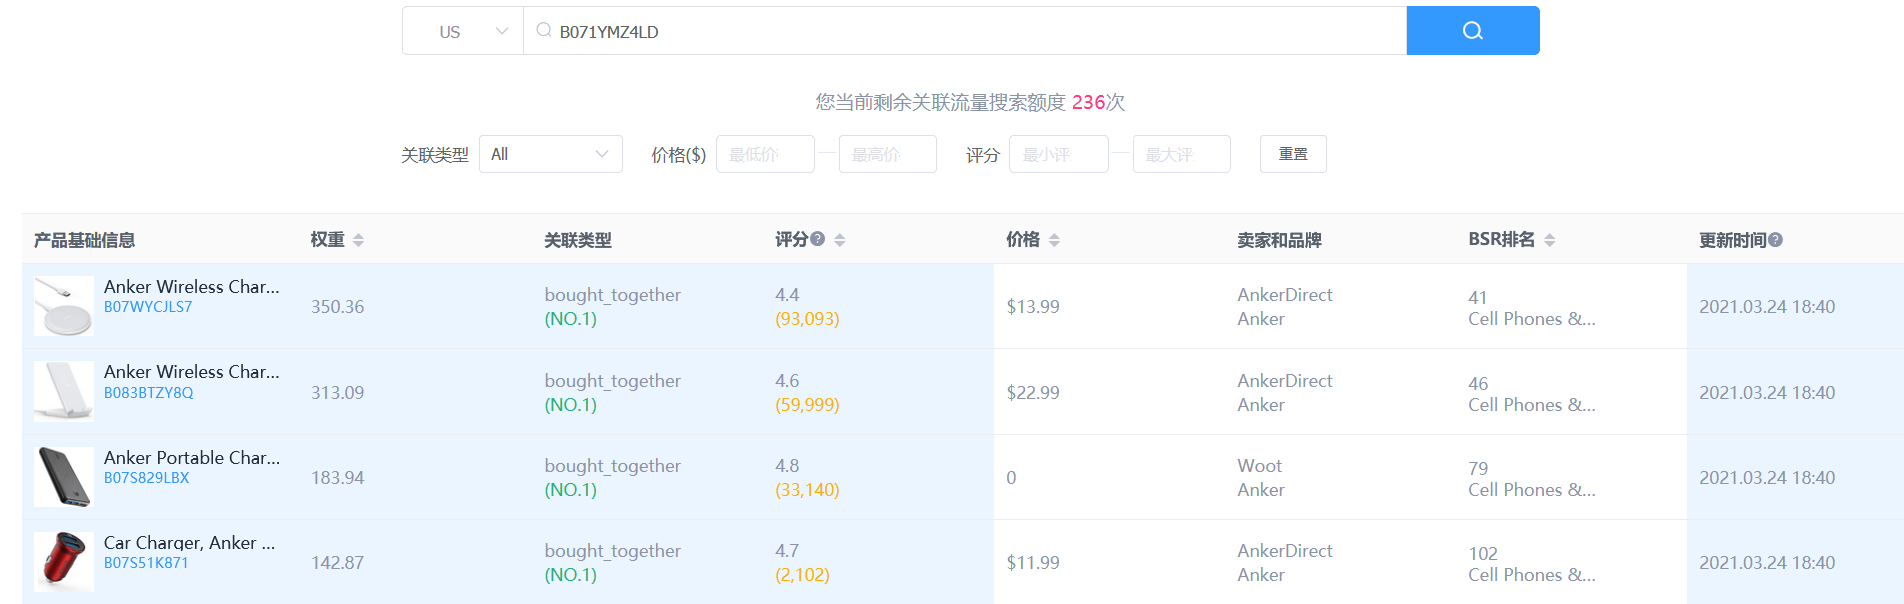
Task: Click the search field containing B071YMZ4LD
Action: tap(900, 30)
